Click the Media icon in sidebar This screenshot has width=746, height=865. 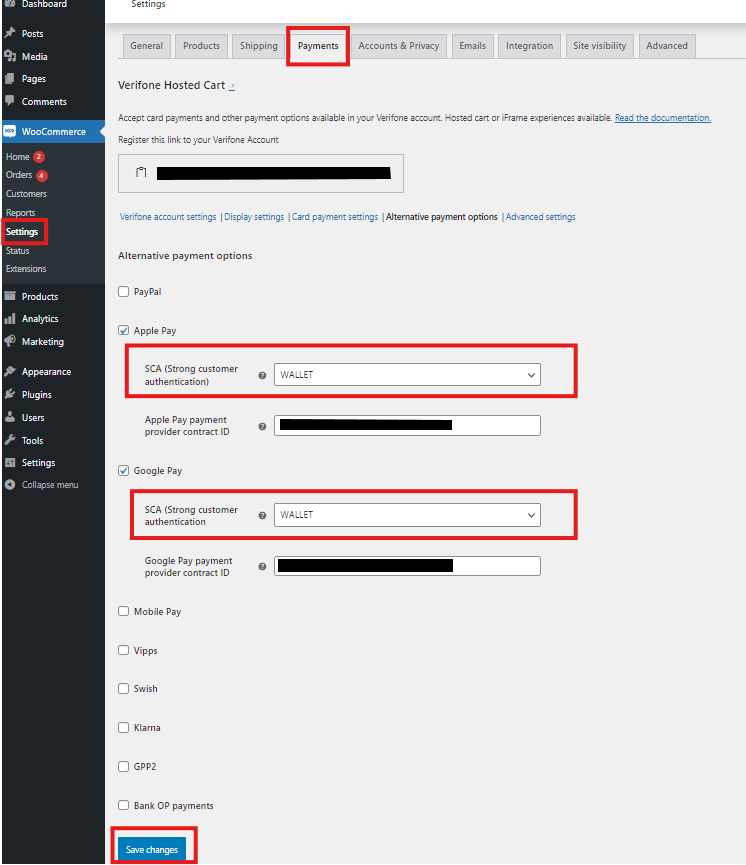[x=10, y=56]
